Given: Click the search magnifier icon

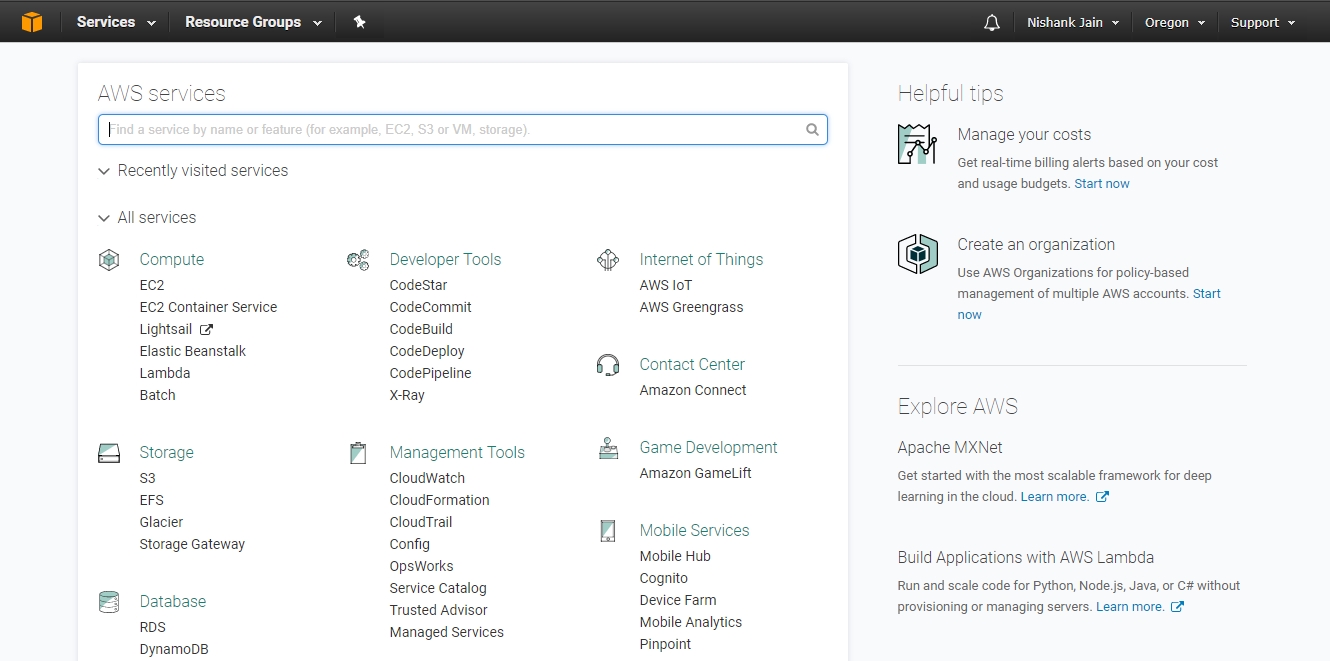Looking at the screenshot, I should click(812, 130).
